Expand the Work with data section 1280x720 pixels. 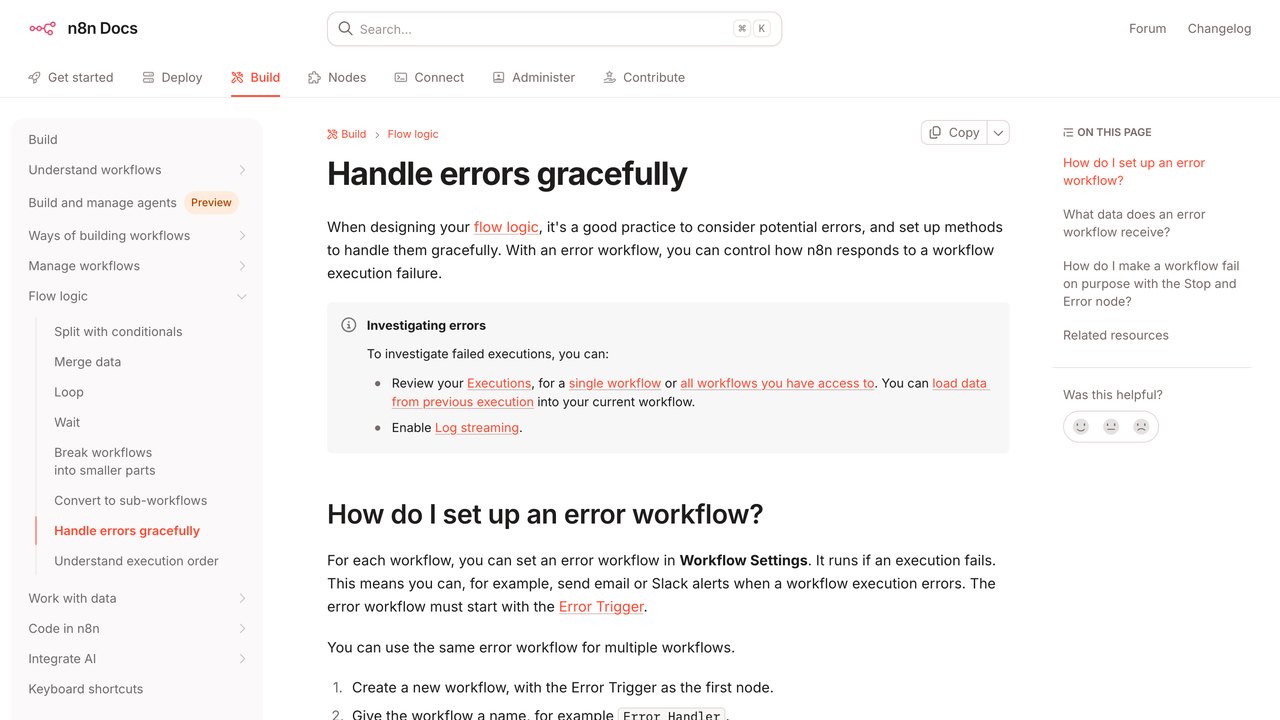point(242,598)
